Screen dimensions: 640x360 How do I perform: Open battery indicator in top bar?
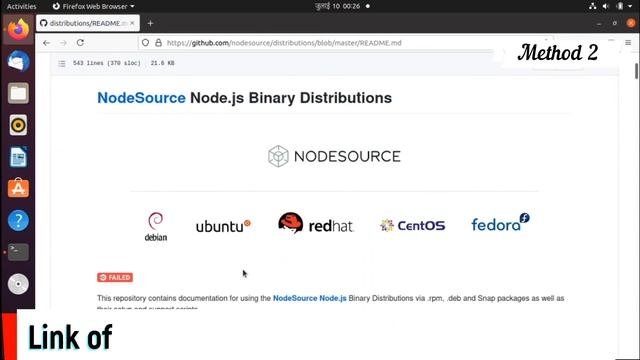(x=620, y=6)
